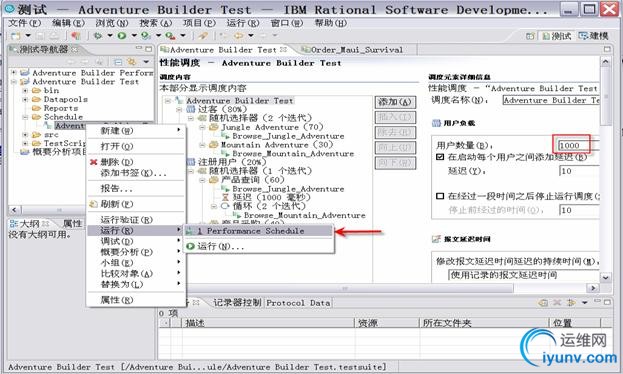Switch to the 测试 perspective
The height and width of the screenshot is (374, 623).
(557, 36)
